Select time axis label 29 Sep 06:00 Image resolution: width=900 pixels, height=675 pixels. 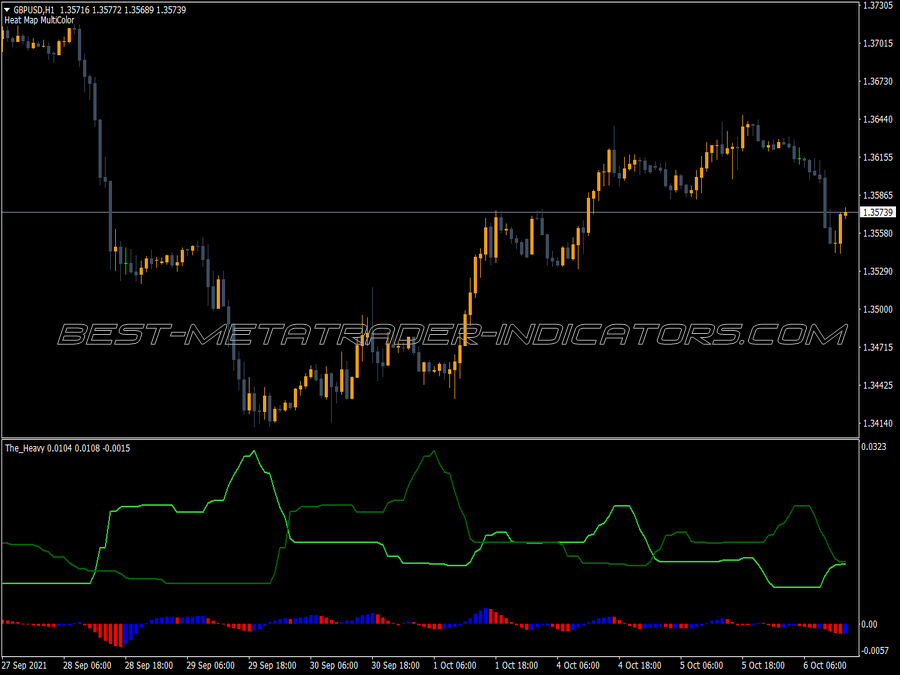(x=211, y=665)
